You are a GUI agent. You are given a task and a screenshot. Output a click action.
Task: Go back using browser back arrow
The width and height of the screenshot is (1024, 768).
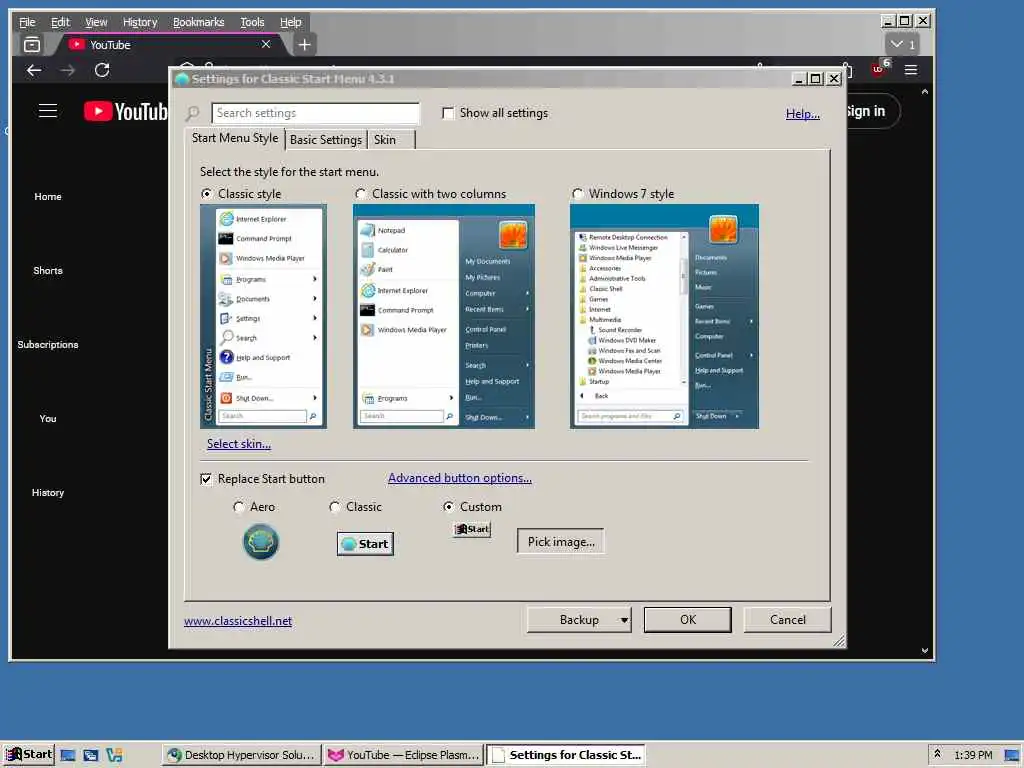[34, 71]
